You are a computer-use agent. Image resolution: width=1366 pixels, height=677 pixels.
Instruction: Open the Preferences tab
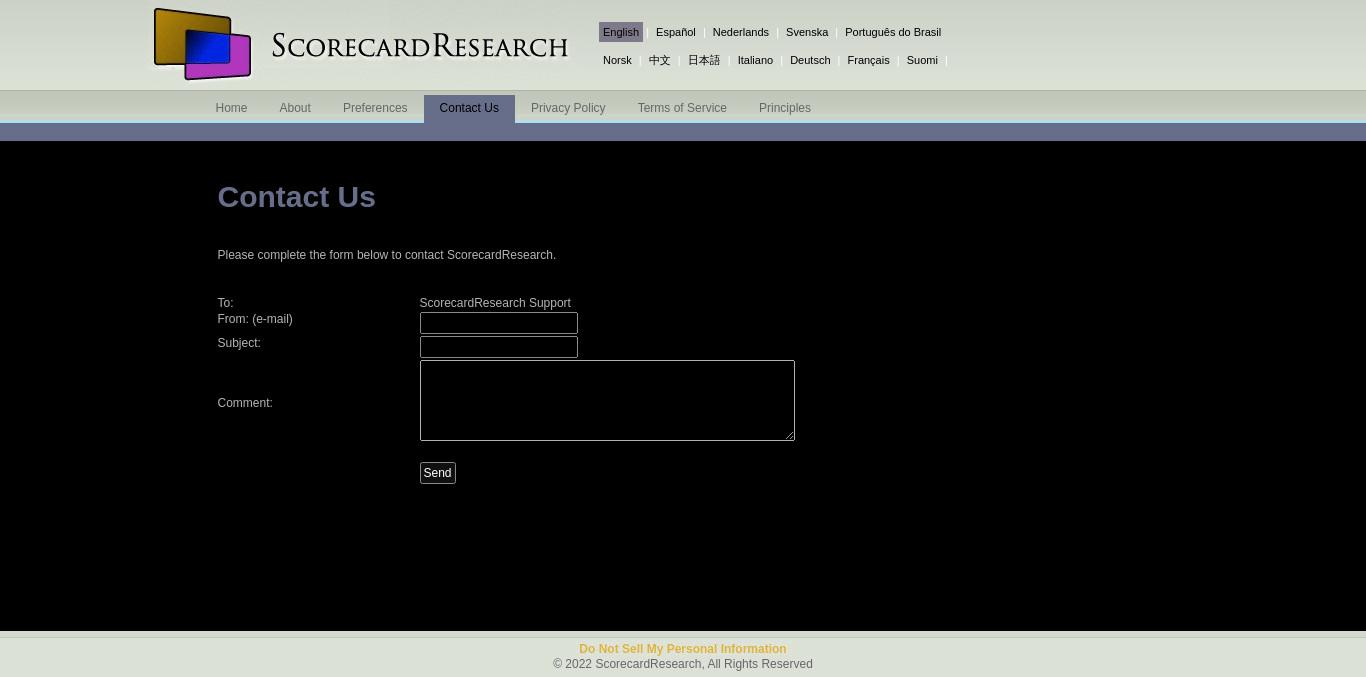[x=375, y=108]
